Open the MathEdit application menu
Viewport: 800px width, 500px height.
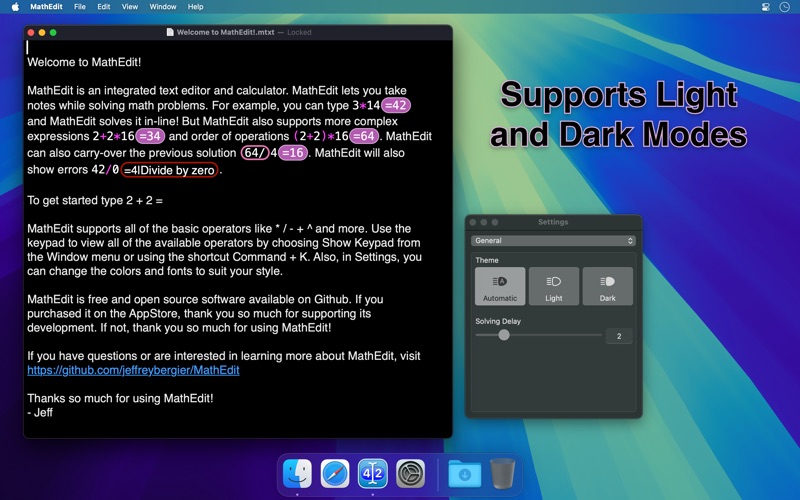tap(46, 7)
